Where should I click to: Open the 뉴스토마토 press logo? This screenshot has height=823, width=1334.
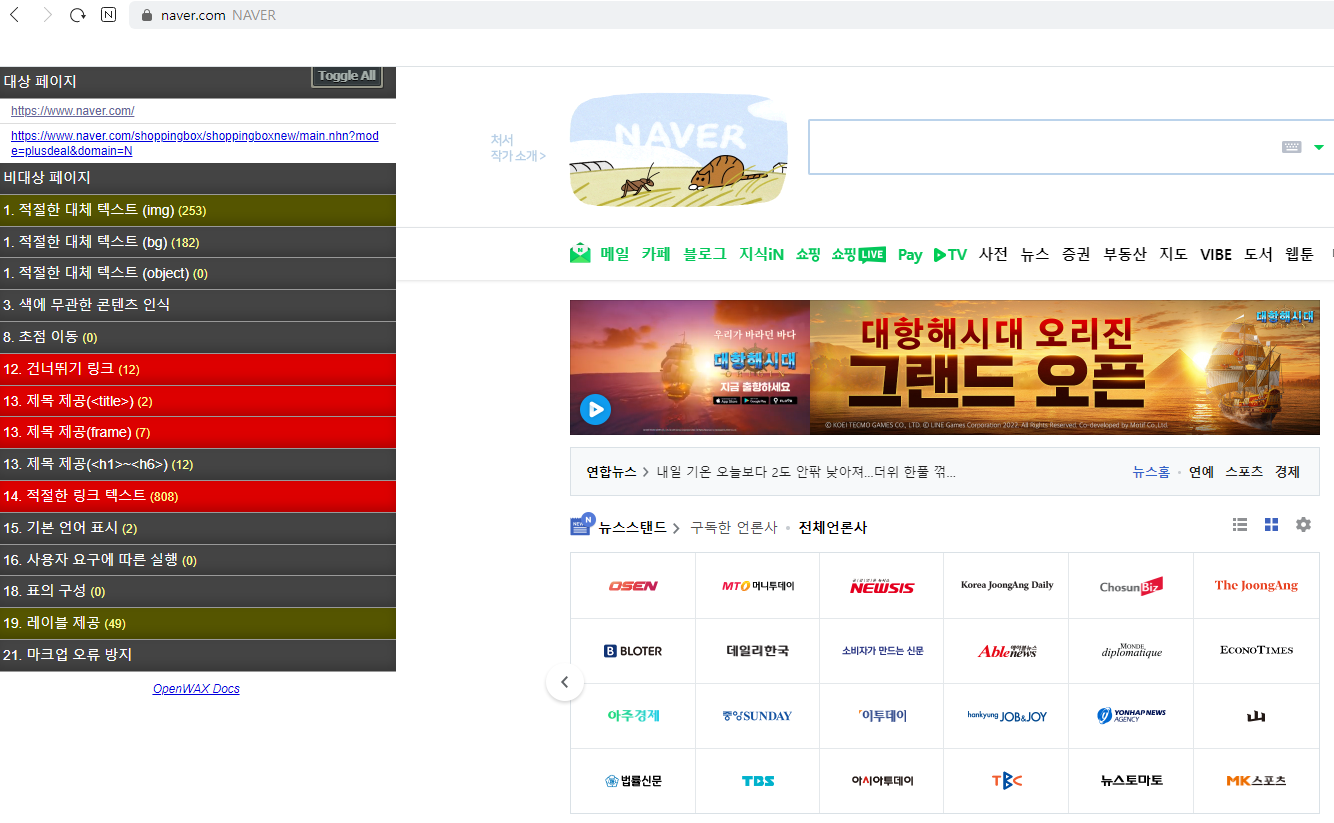click(1131, 781)
